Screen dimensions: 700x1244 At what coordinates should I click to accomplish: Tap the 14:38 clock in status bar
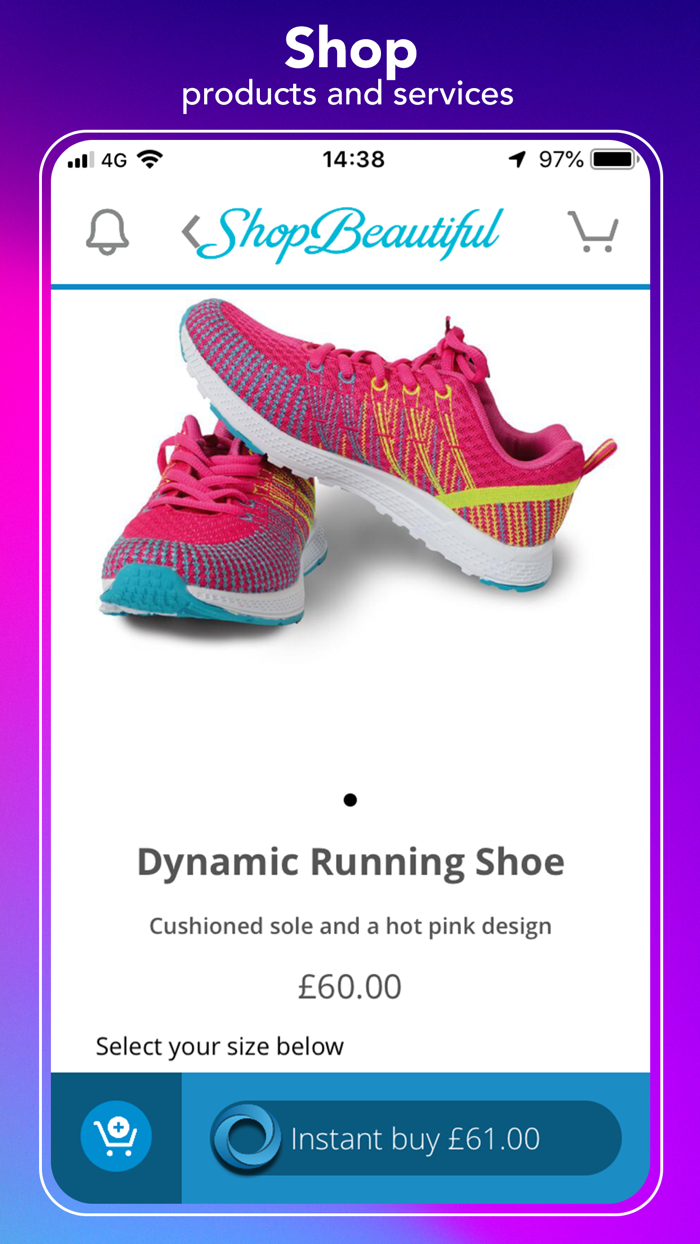coord(353,159)
